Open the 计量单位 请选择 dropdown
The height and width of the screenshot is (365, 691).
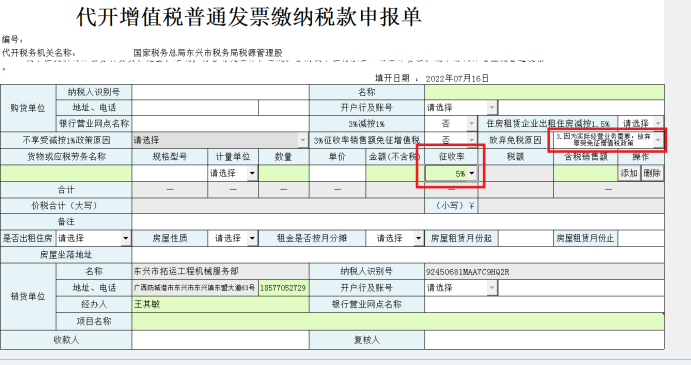[233, 173]
